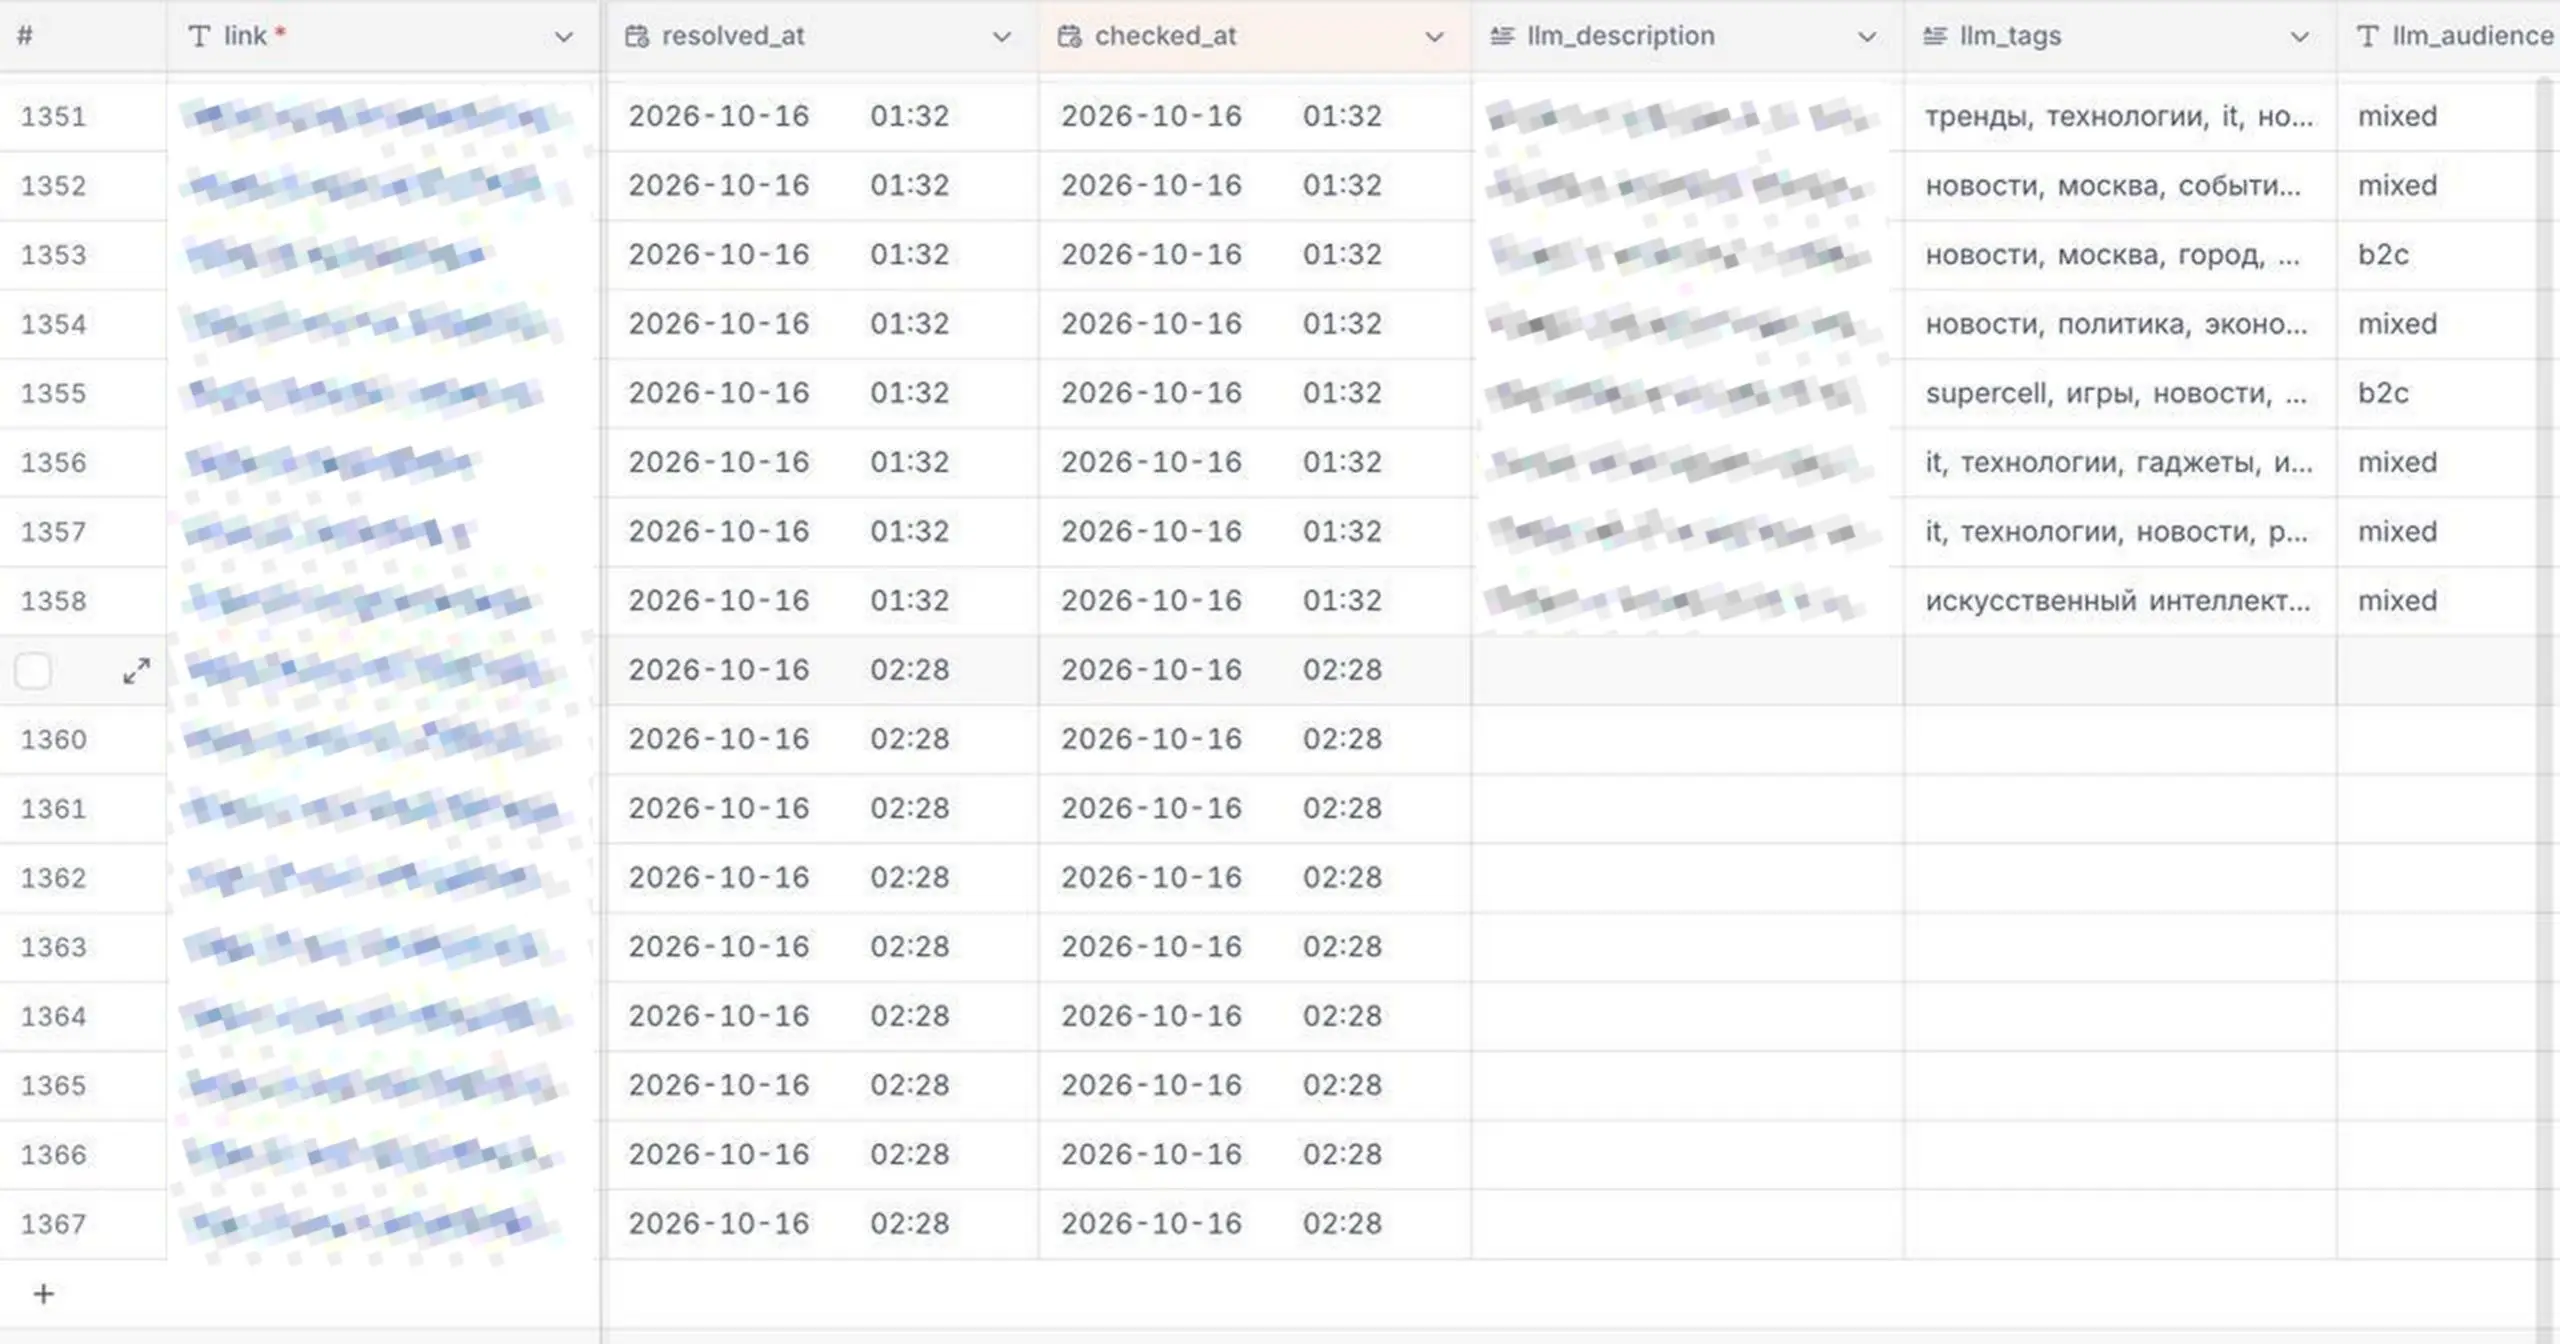Click the date icon on checked_at header
This screenshot has width=2560, height=1344.
point(1069,37)
